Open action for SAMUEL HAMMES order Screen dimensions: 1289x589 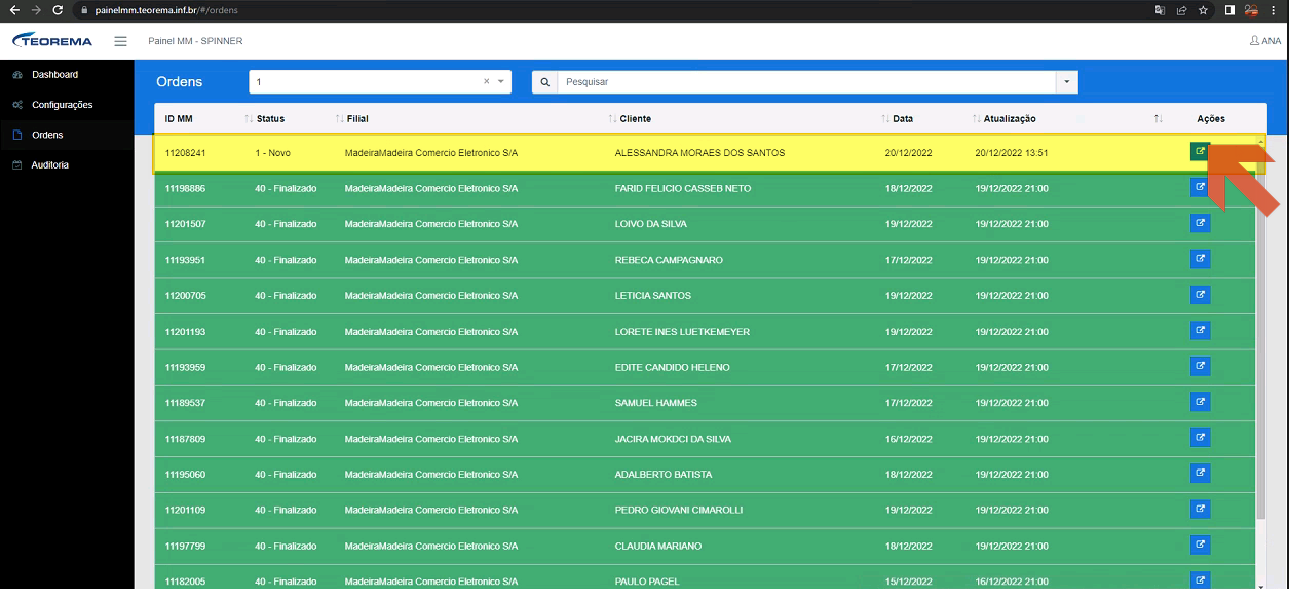point(1200,402)
